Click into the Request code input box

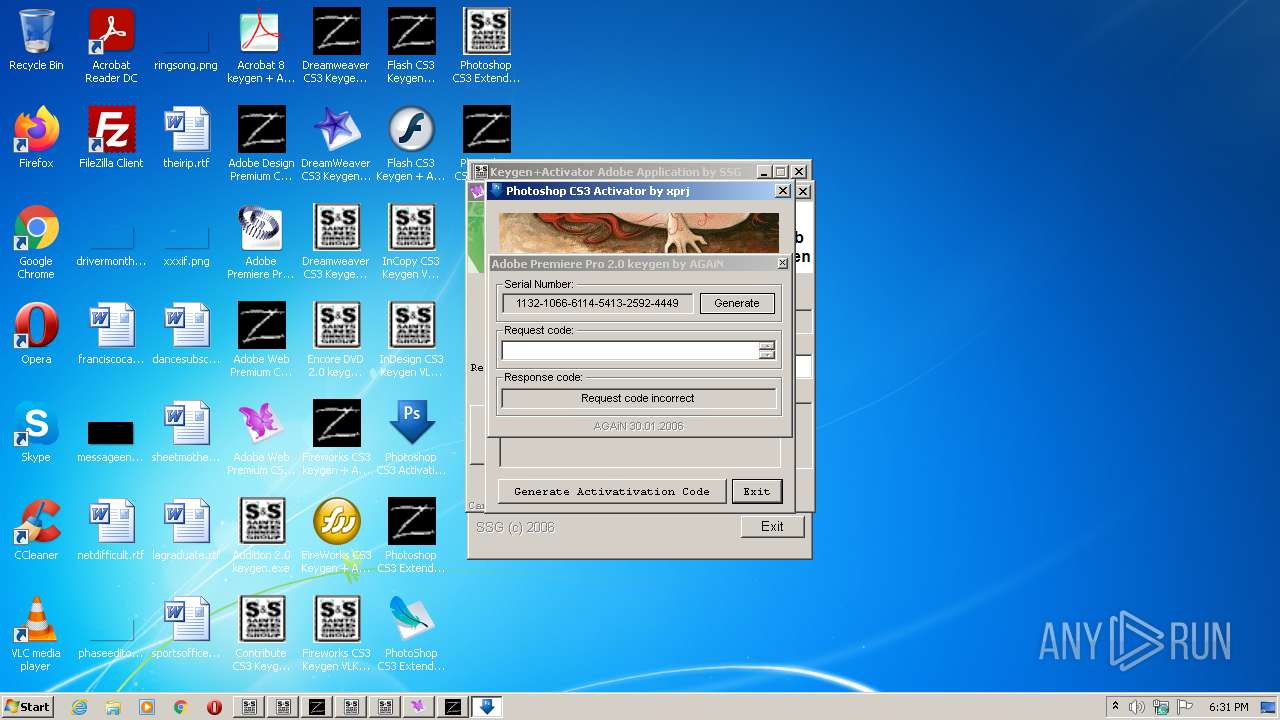(x=630, y=350)
